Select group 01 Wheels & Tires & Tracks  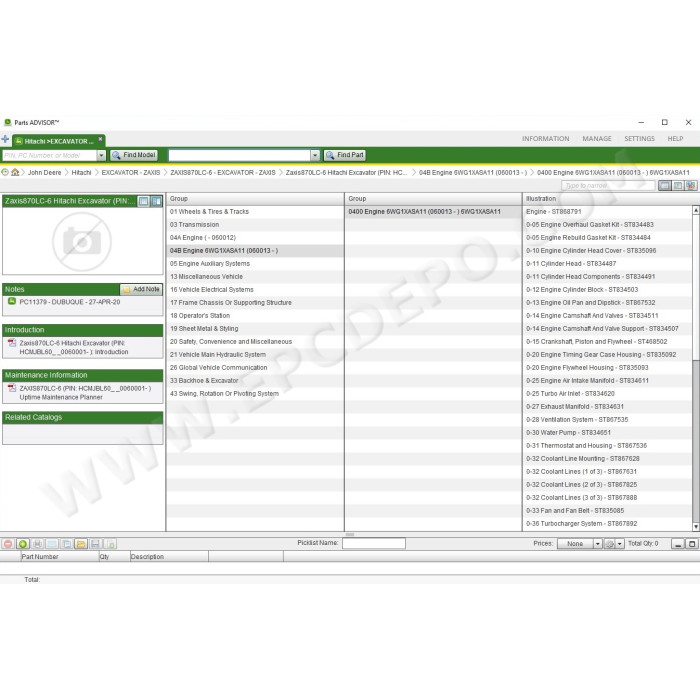tap(255, 212)
